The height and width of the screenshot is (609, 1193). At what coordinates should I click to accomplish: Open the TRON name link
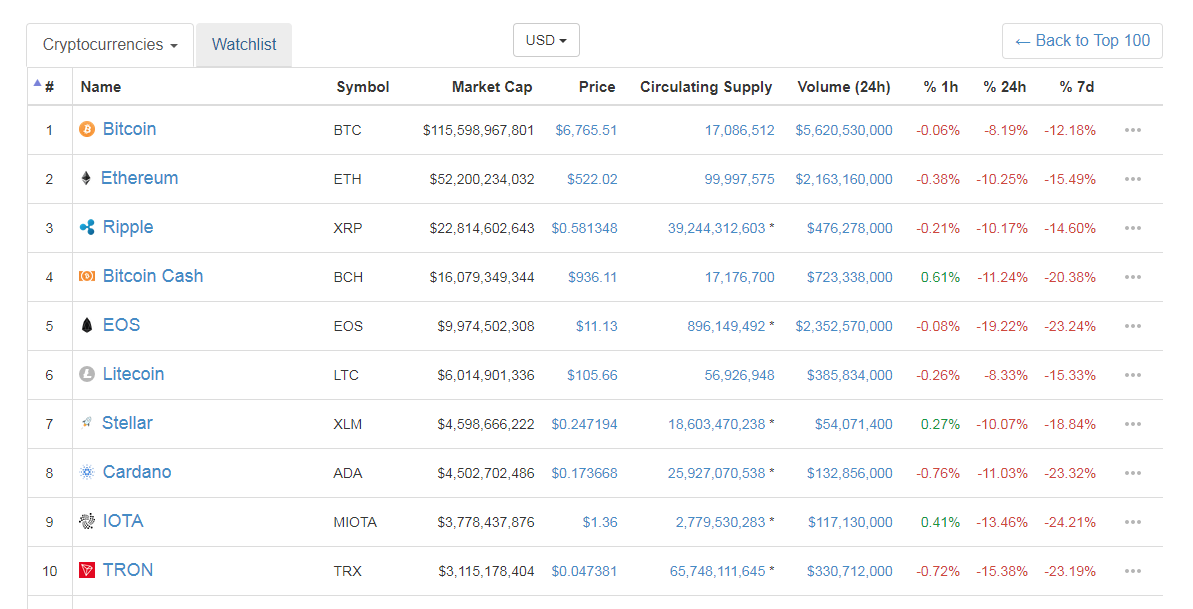[x=128, y=570]
